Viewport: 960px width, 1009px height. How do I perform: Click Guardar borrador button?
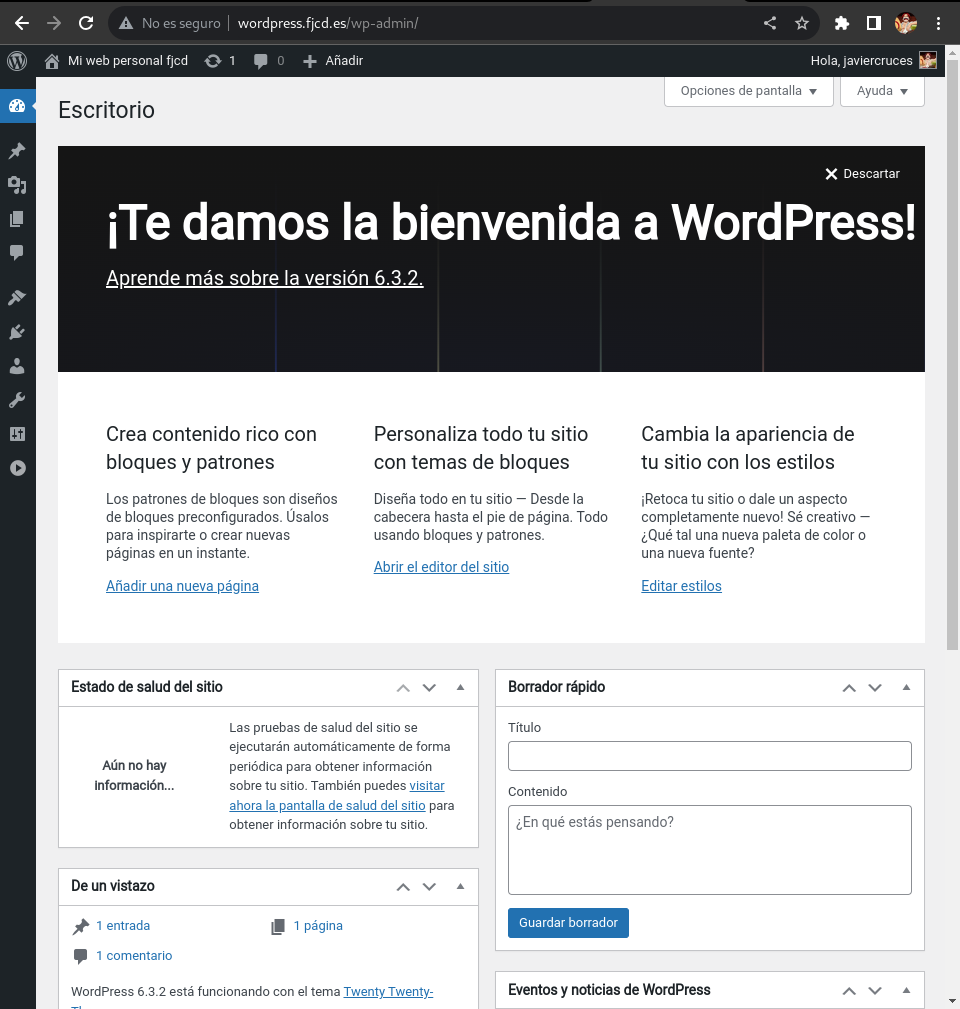568,923
